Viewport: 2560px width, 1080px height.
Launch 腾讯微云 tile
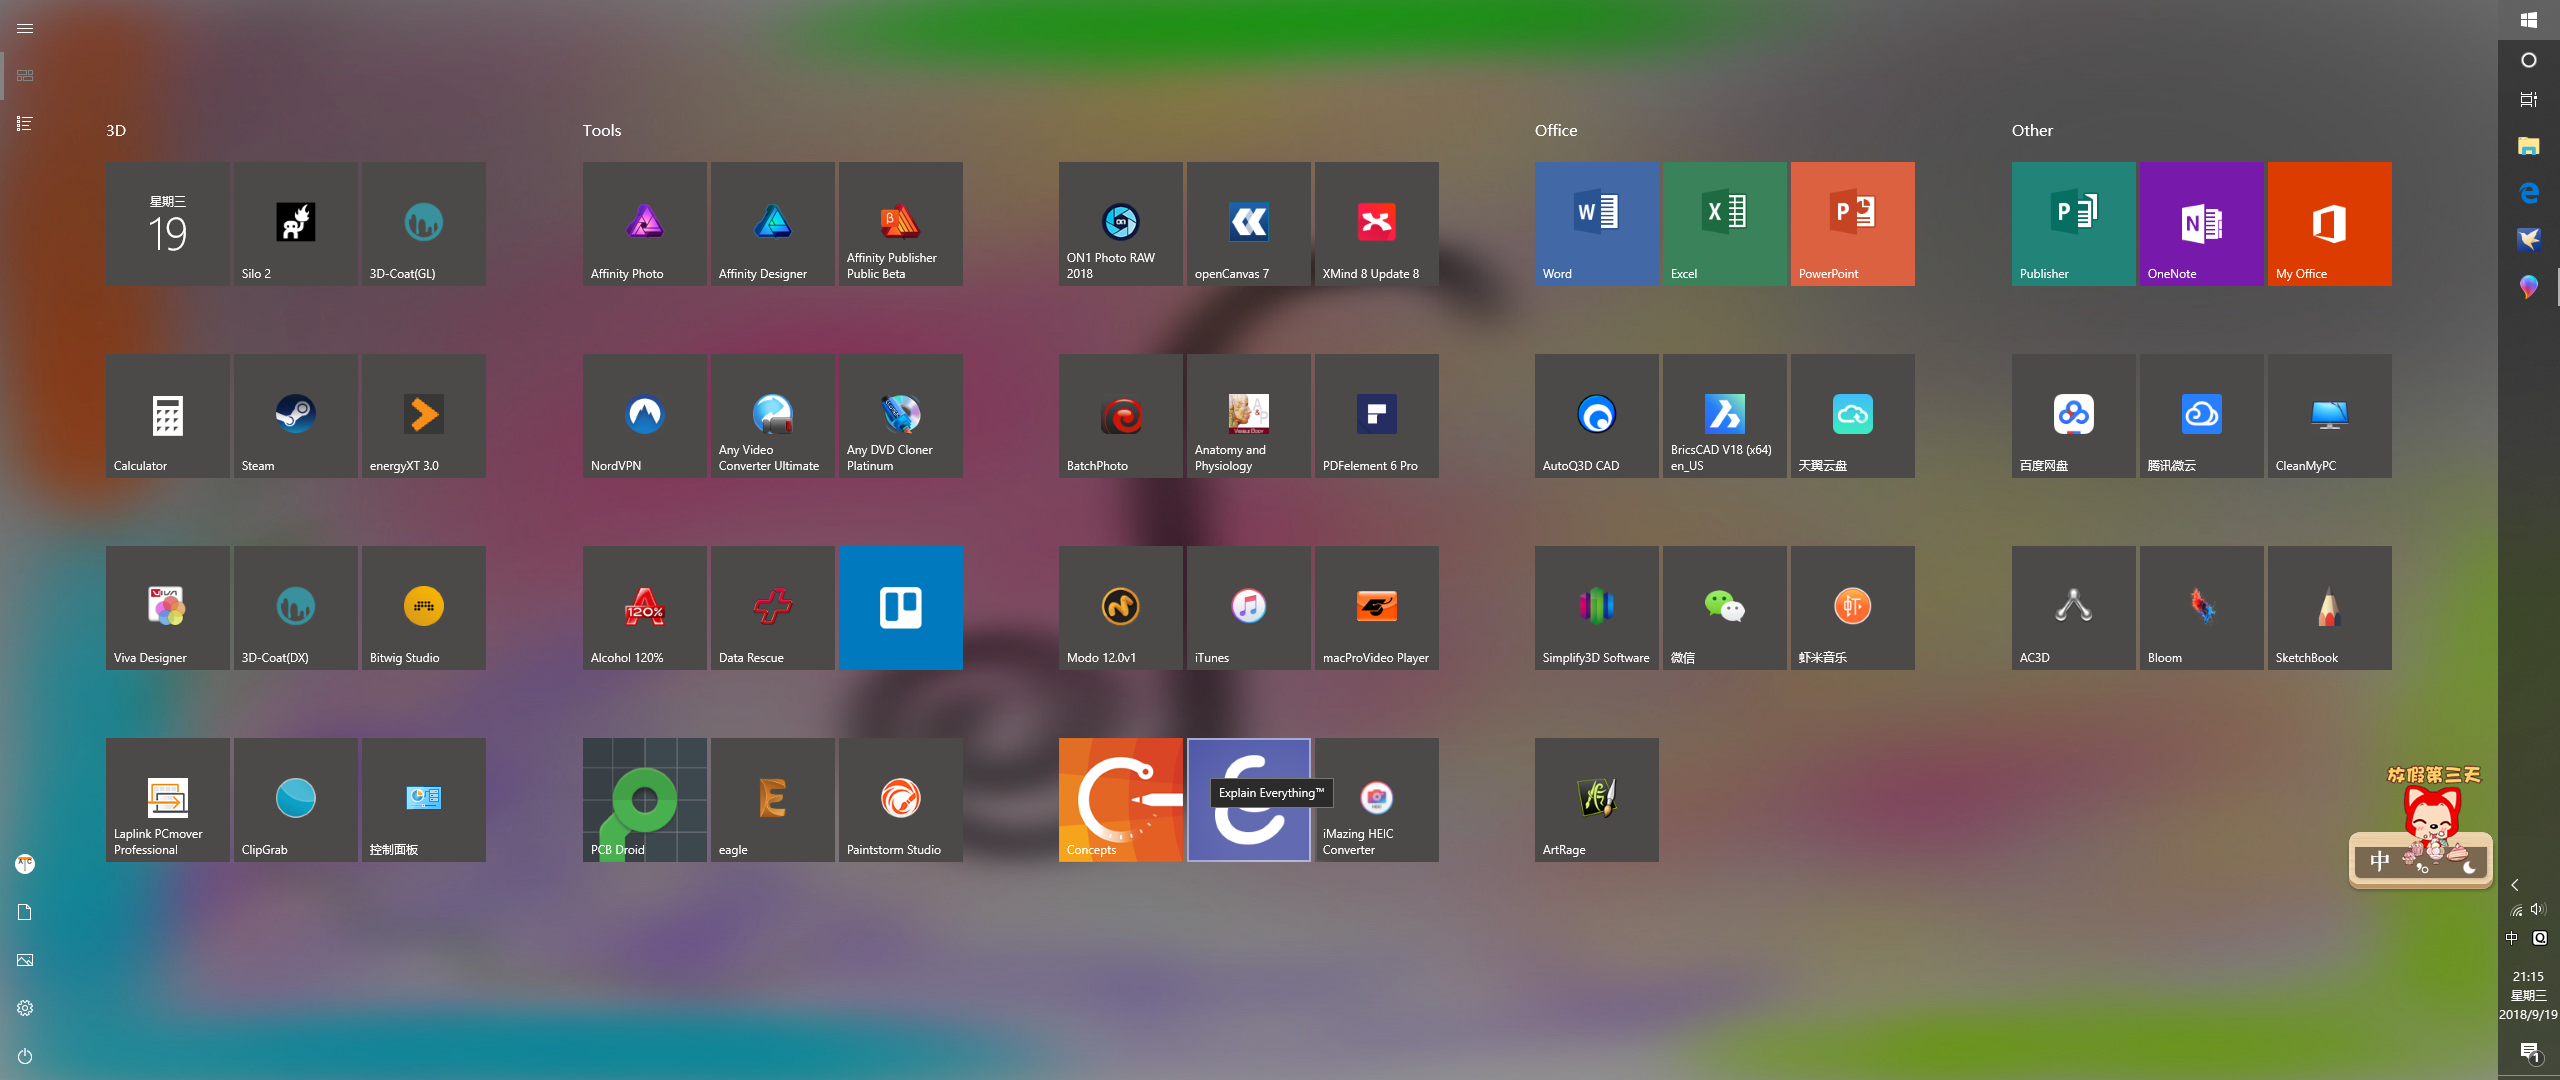[x=2202, y=416]
